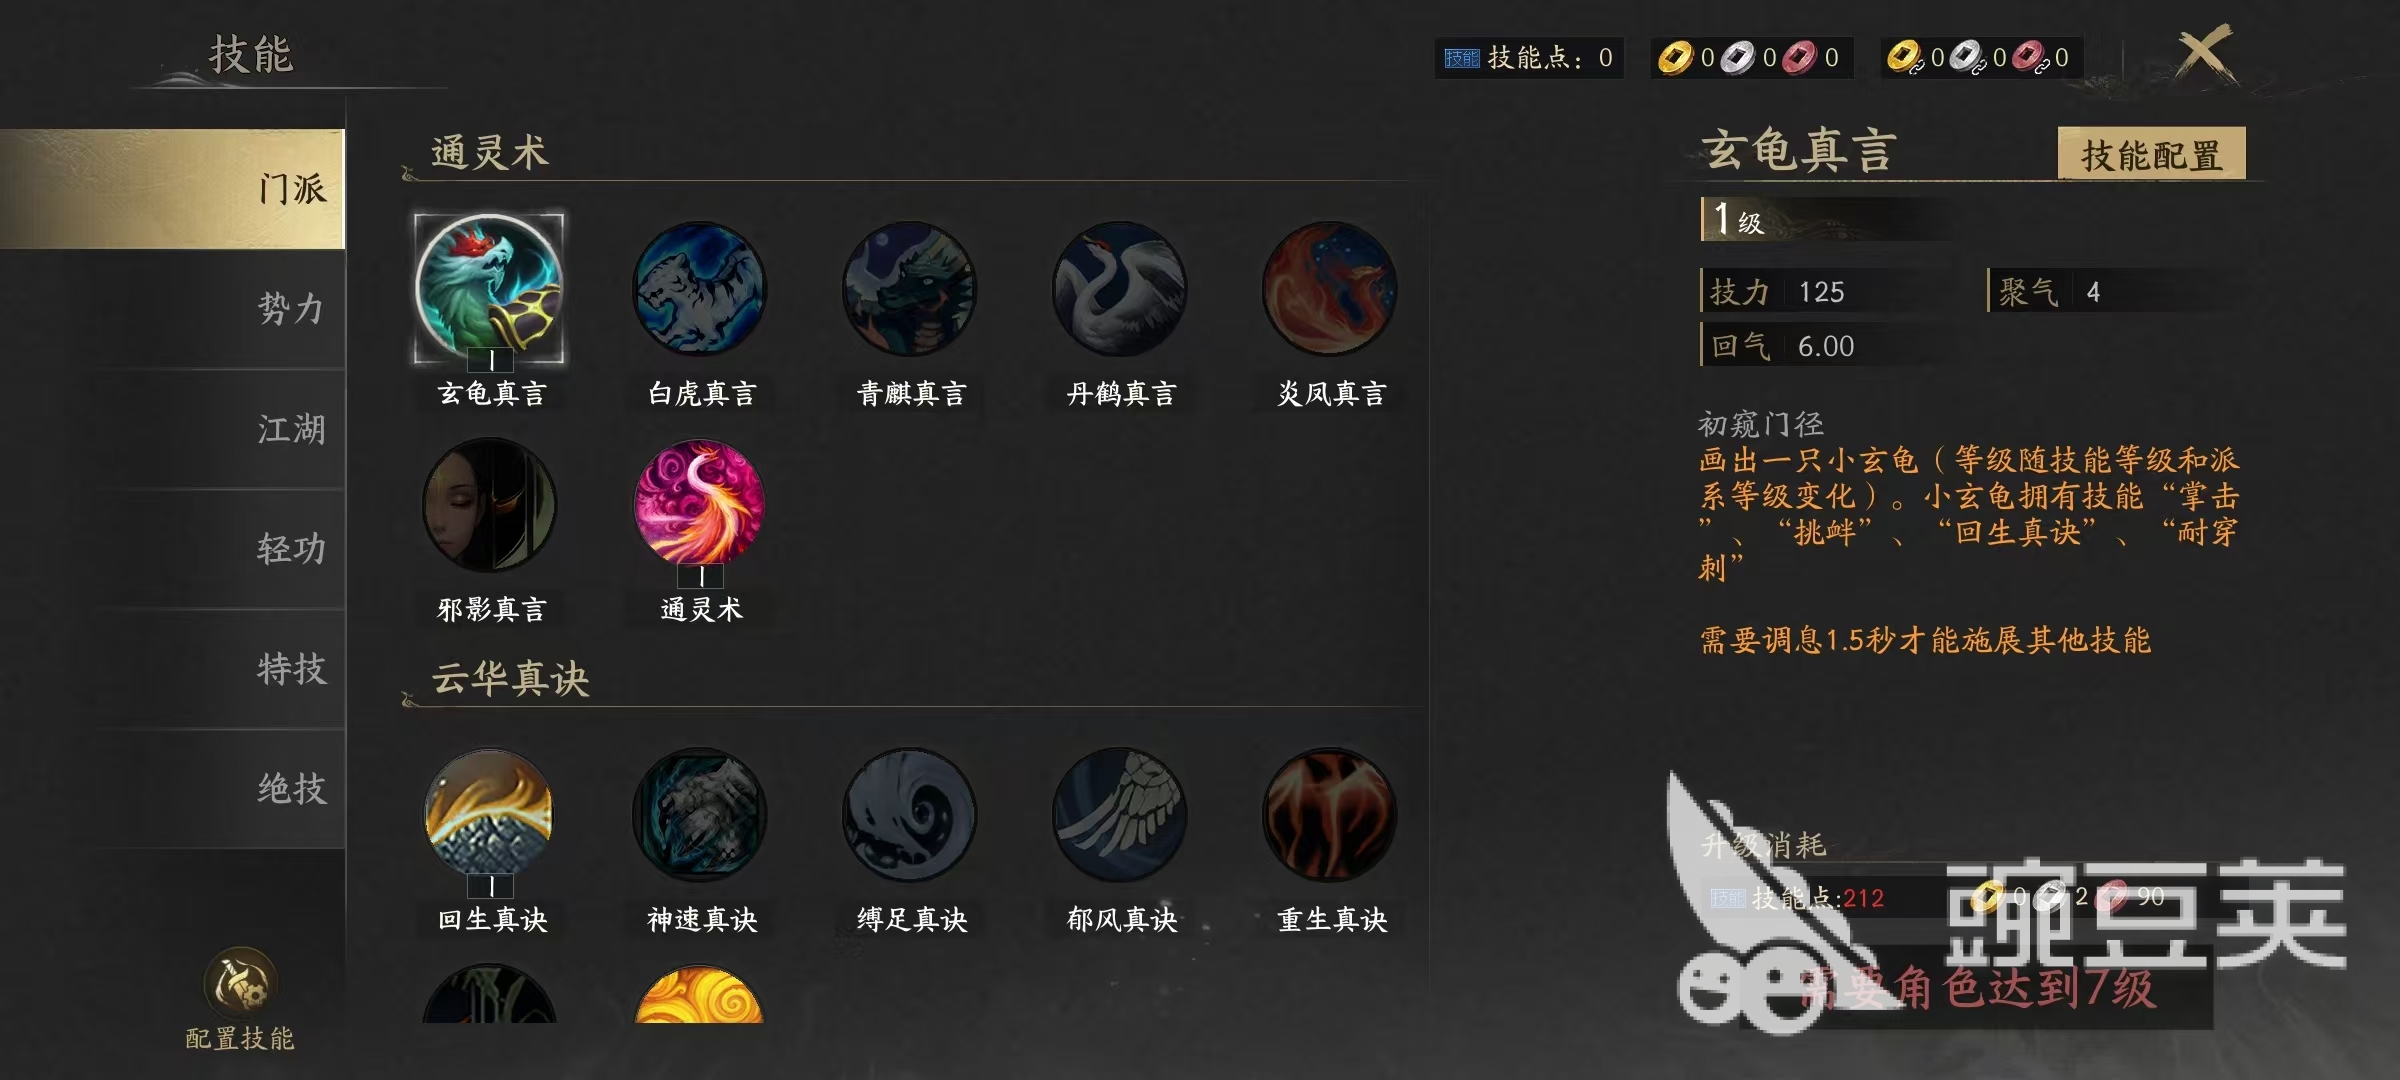
Task: Select the 郁风真诀 wing skill icon
Action: [x=1120, y=815]
